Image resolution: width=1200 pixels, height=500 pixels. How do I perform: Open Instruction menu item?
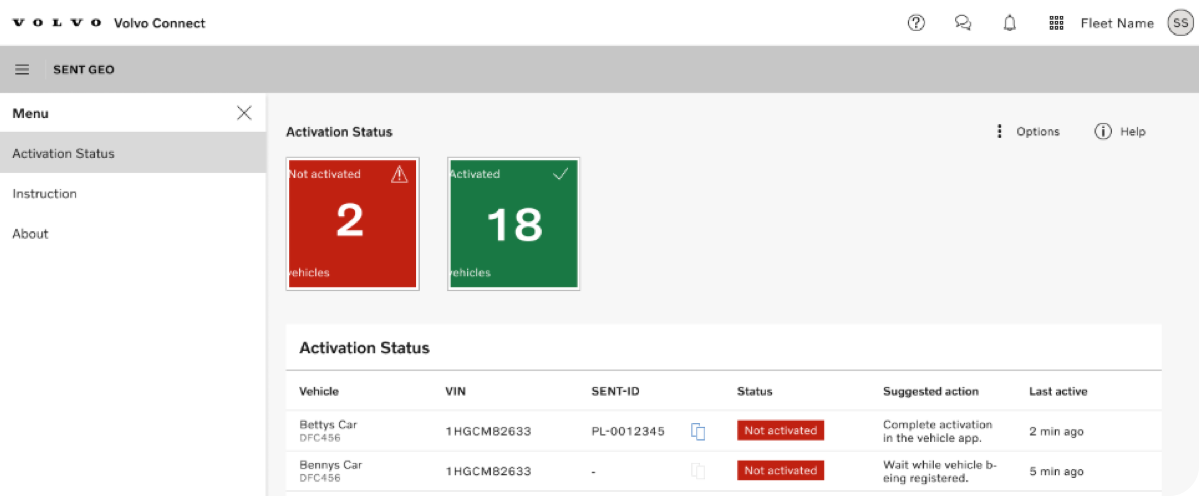click(x=133, y=193)
